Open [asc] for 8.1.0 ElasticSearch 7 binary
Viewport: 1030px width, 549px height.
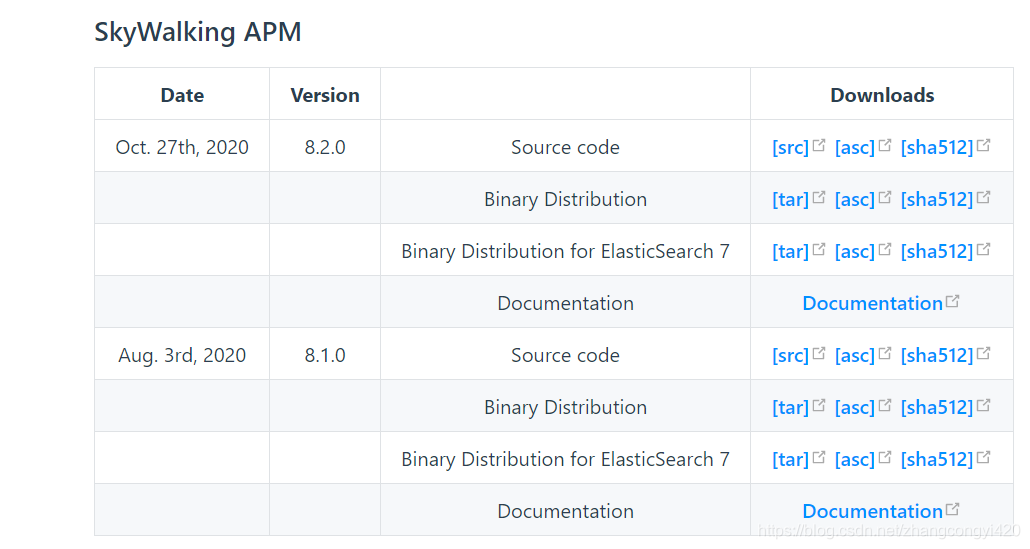(855, 459)
